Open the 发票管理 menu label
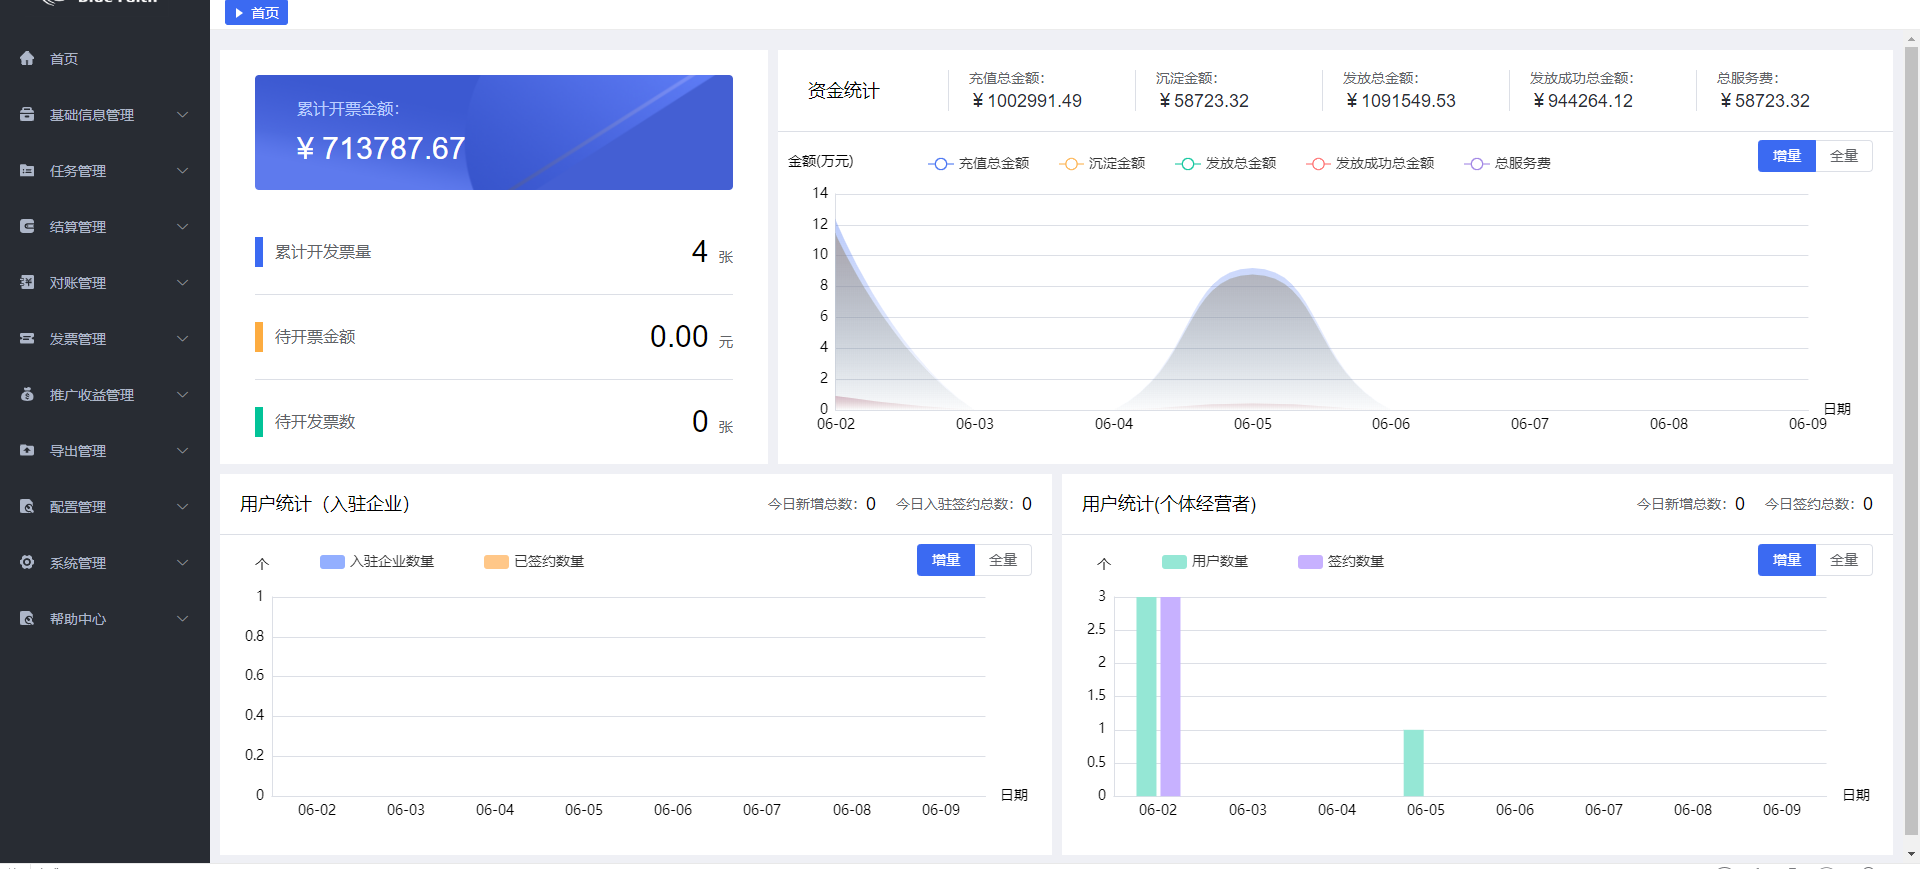The image size is (1920, 869). 78,339
